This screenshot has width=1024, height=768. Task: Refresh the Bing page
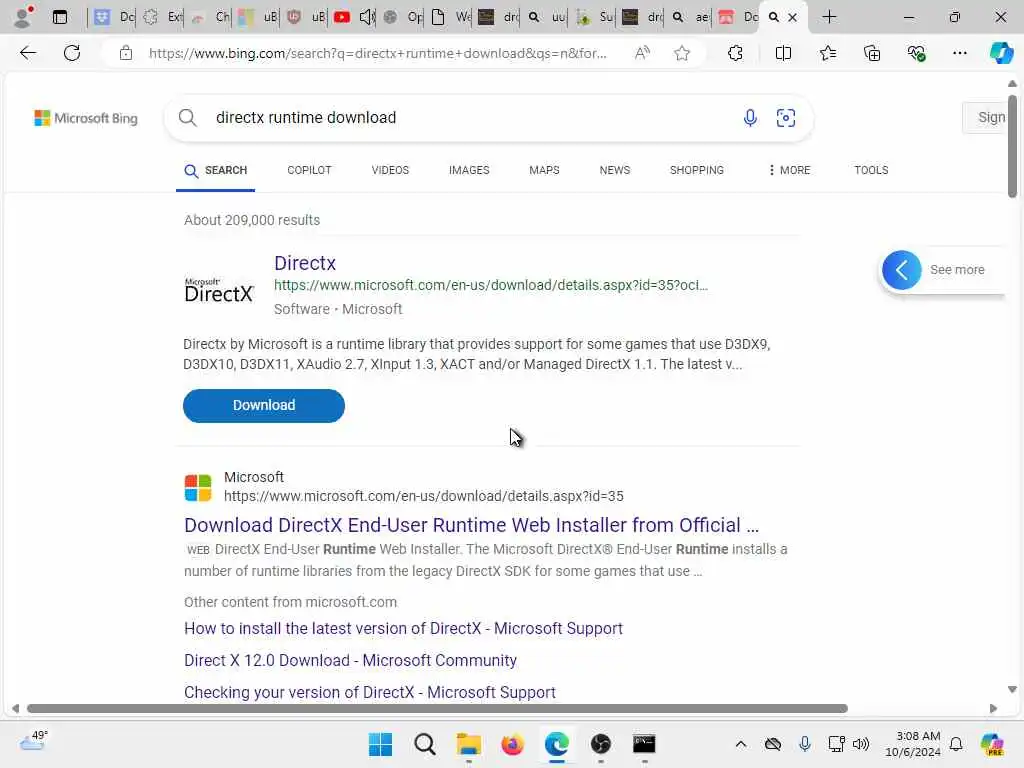click(x=72, y=53)
